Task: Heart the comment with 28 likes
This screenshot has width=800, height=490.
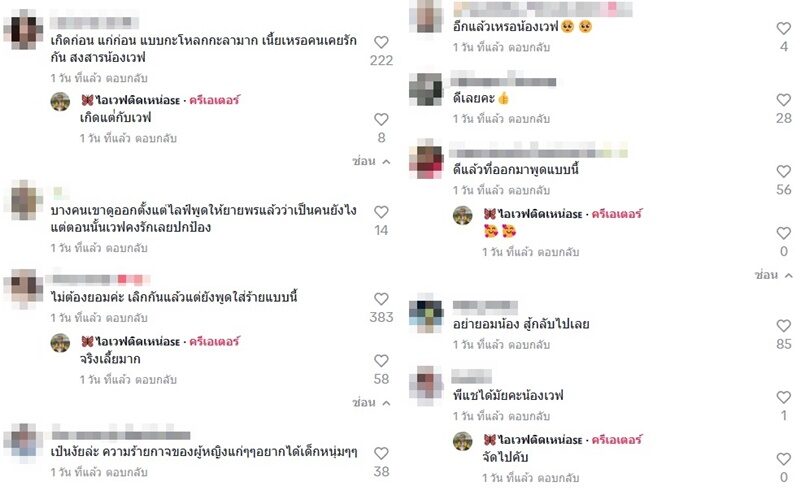Action: (x=784, y=100)
